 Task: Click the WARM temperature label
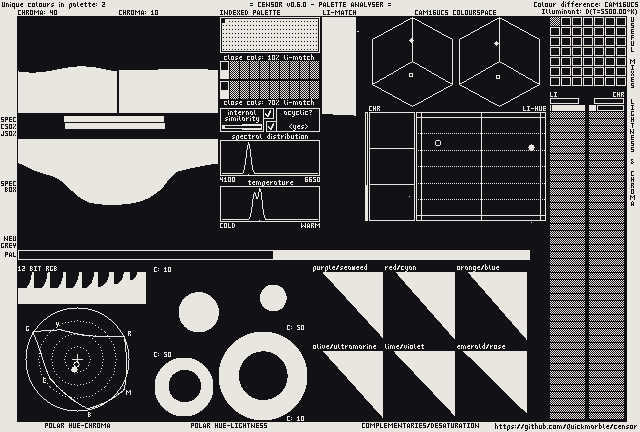310,225
